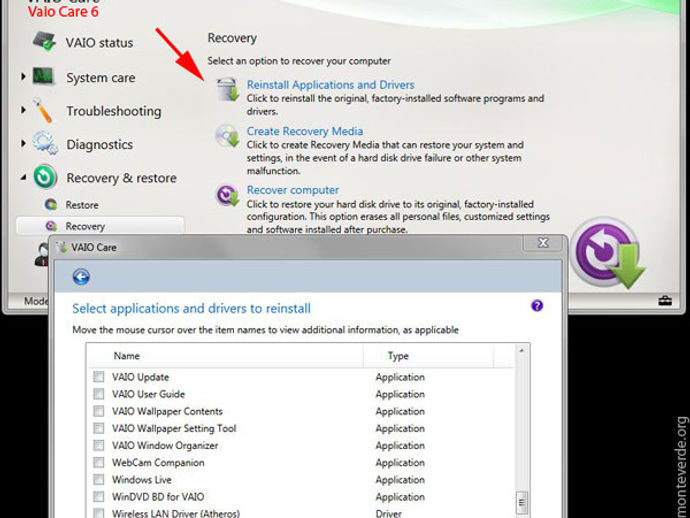
Task: Select the WinDVD BD for VAIO name
Action: pyautogui.click(x=158, y=497)
